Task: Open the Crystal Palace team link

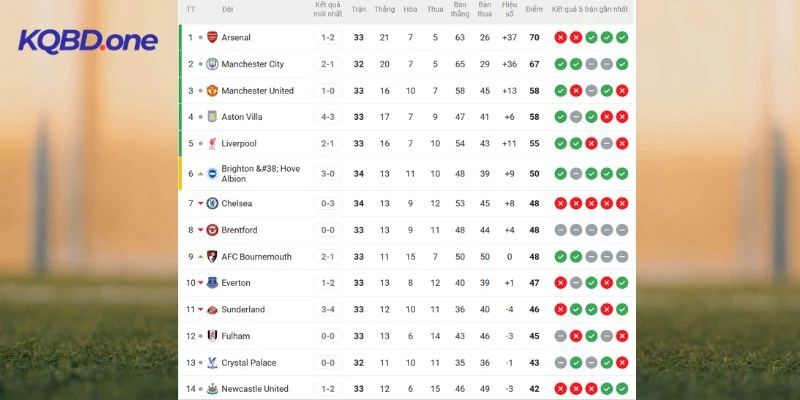Action: coord(249,363)
